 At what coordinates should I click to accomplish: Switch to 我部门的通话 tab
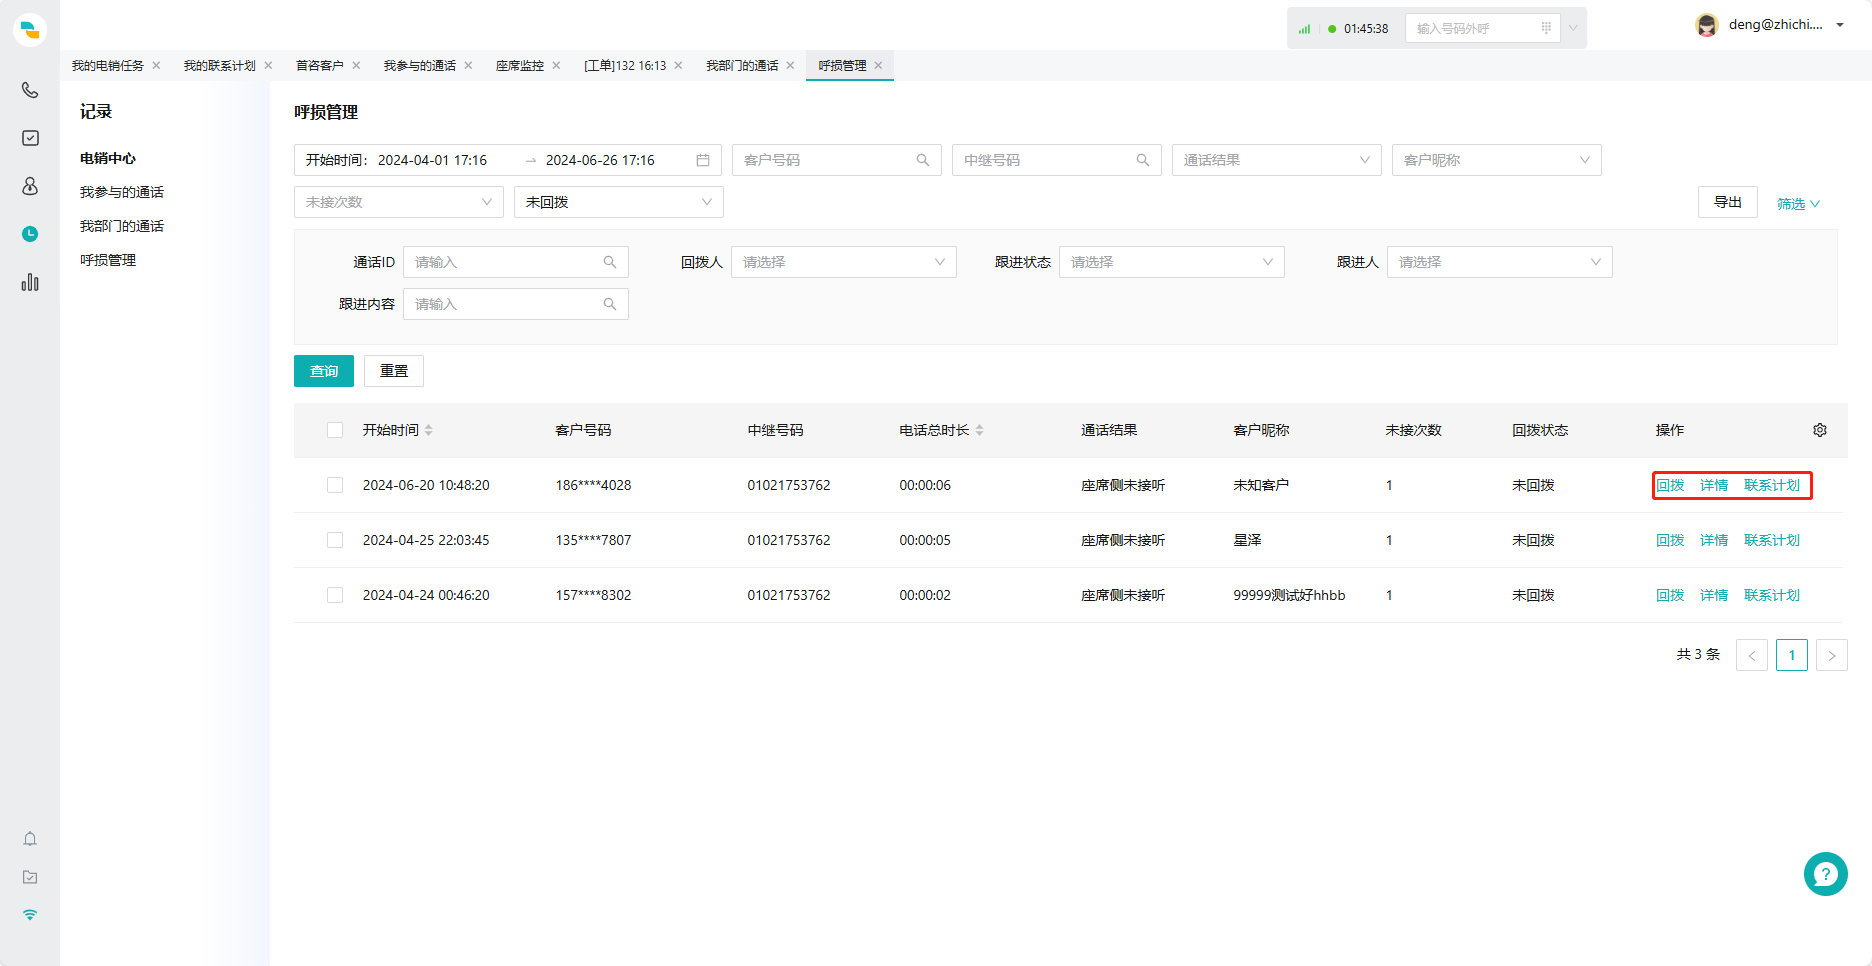pyautogui.click(x=742, y=66)
